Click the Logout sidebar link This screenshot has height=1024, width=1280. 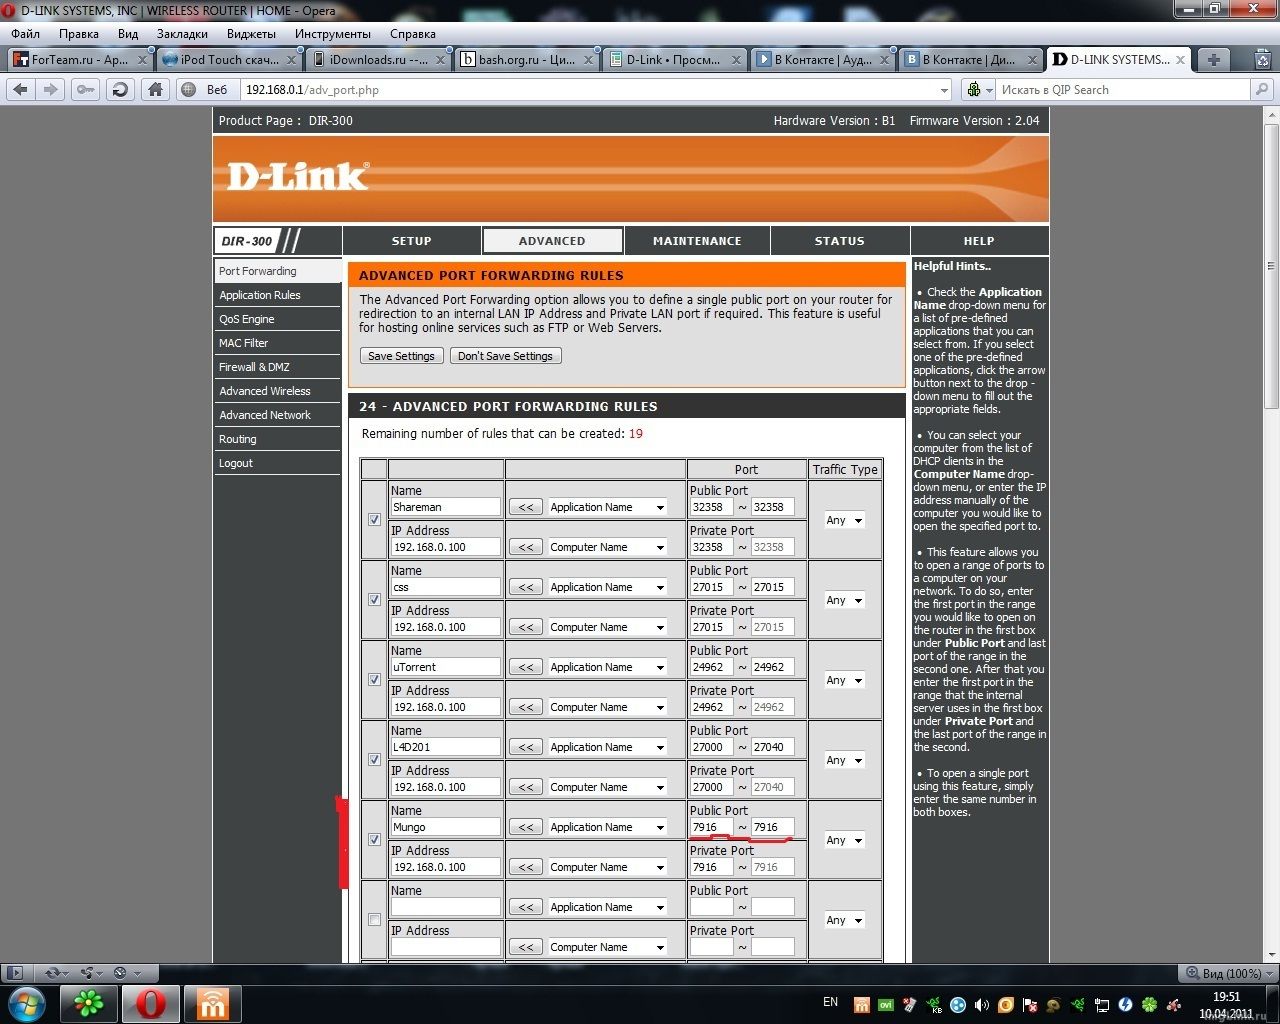(x=236, y=463)
